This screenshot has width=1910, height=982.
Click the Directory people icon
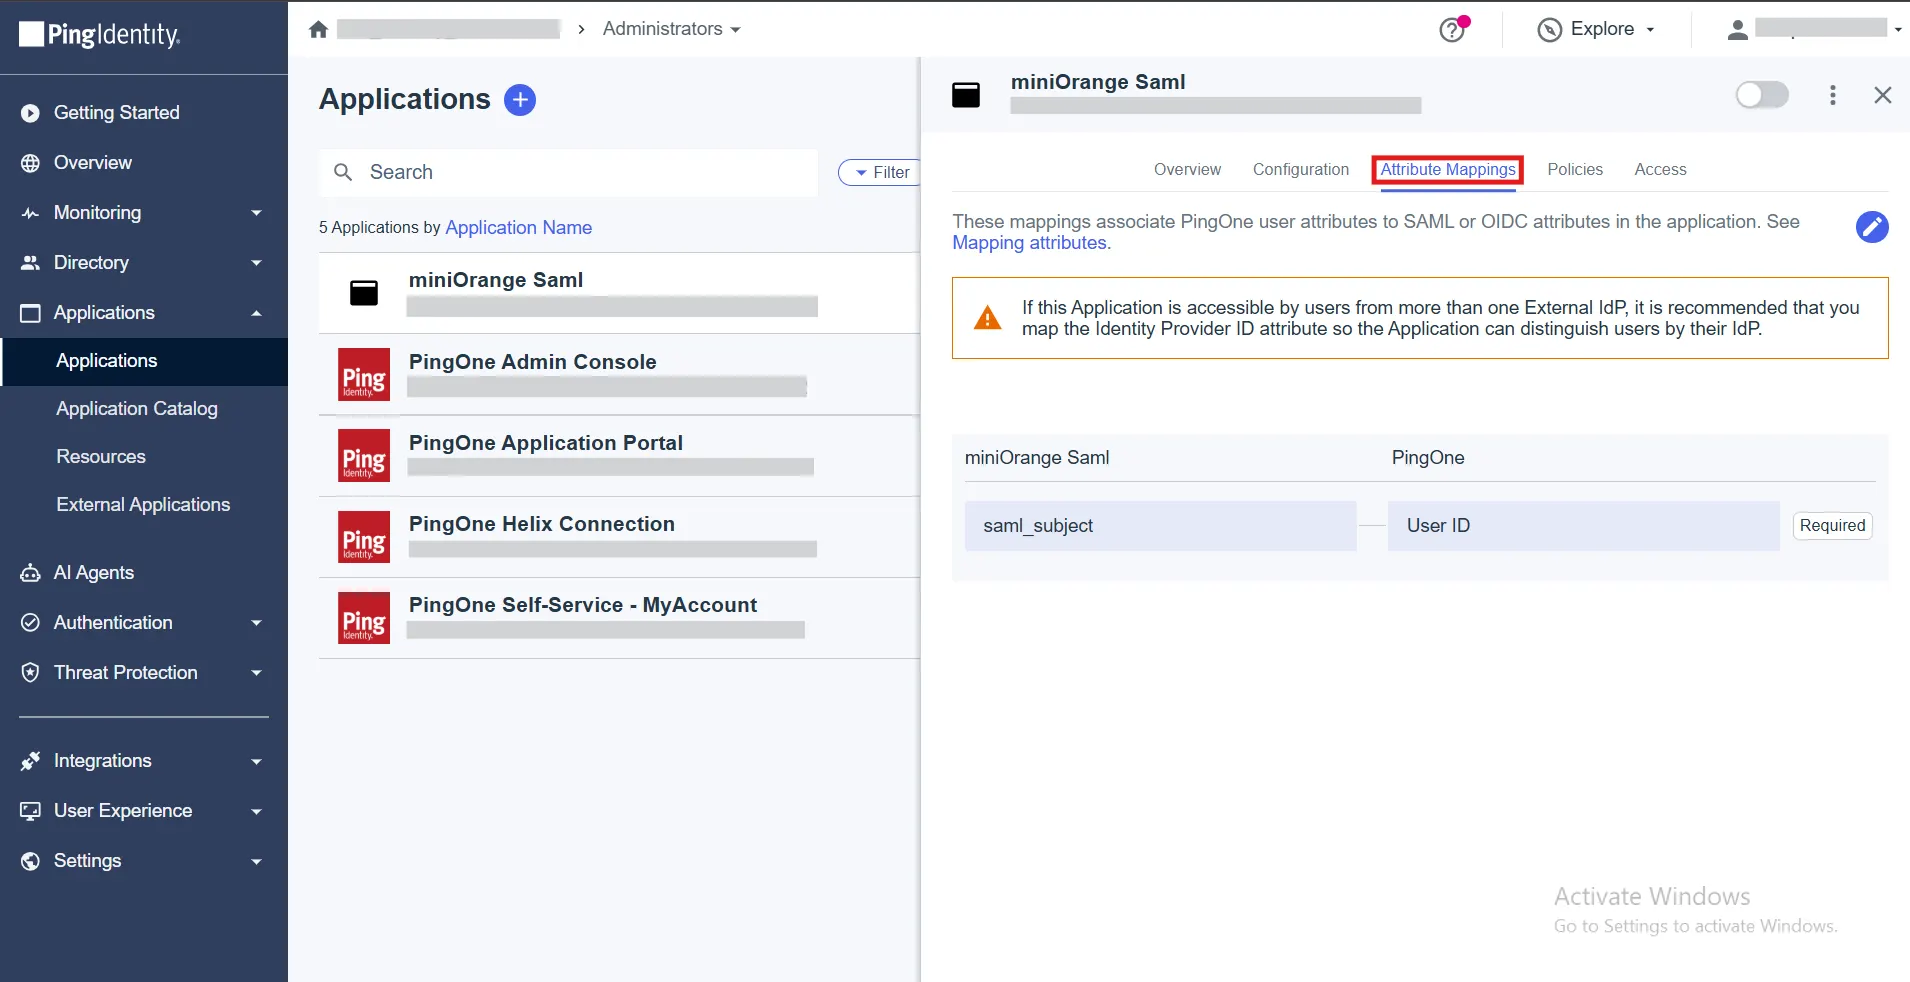[31, 263]
